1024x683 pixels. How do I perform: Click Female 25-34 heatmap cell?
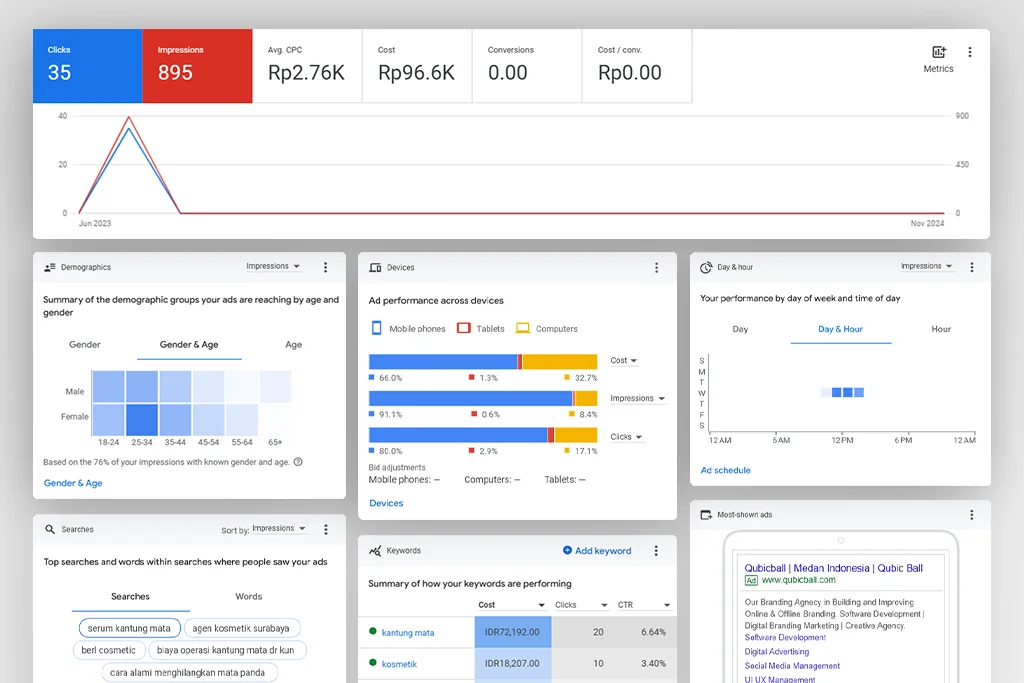[x=142, y=417]
